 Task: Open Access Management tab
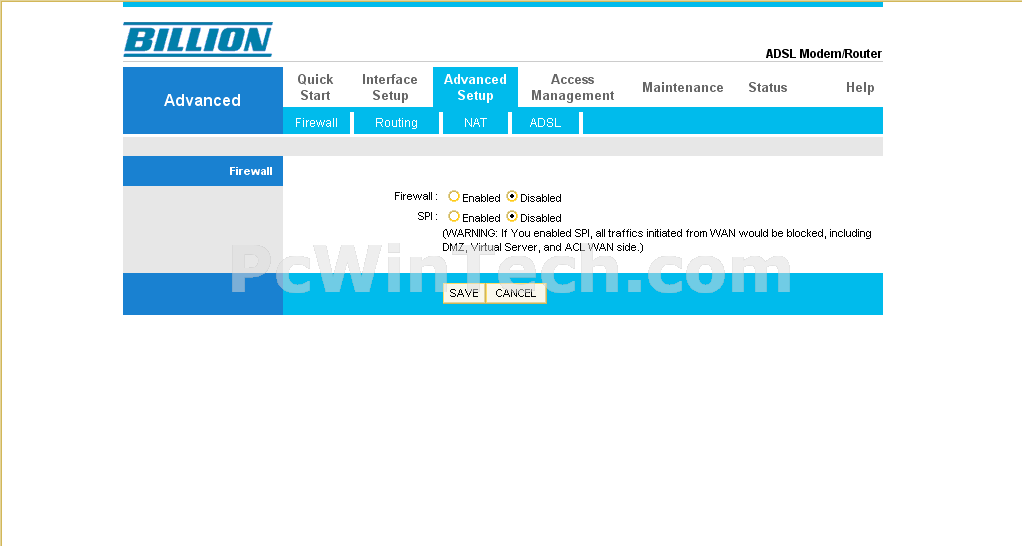tap(572, 87)
